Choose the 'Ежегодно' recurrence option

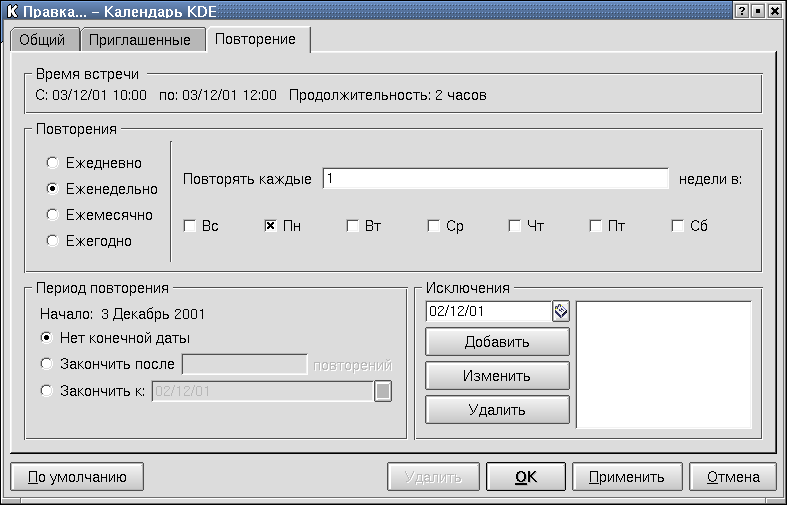pos(52,240)
